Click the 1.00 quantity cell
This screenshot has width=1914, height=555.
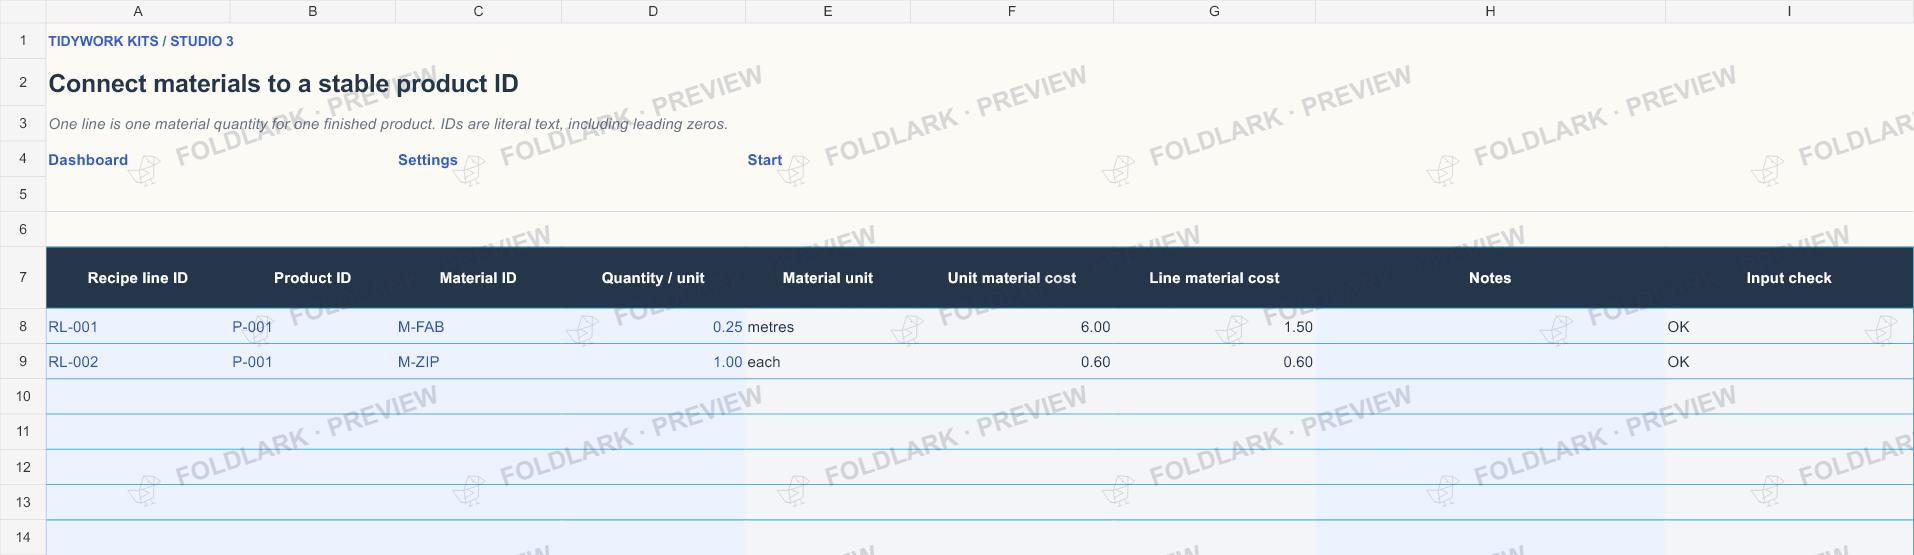click(653, 362)
